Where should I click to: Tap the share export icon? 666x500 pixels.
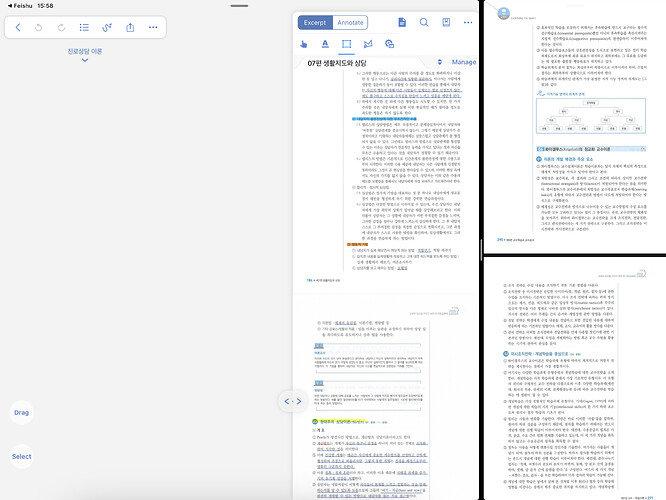(130, 28)
